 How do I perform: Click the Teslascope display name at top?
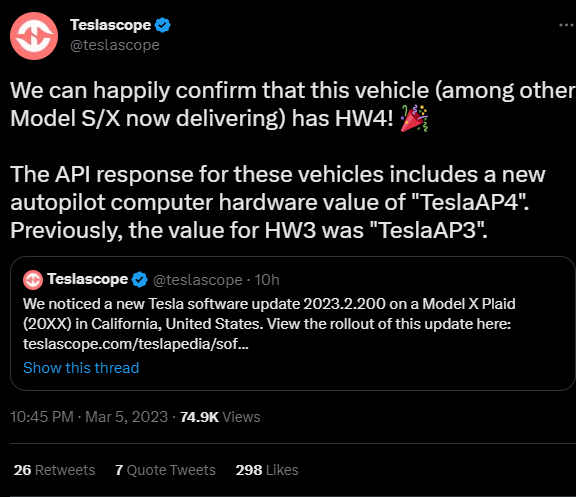(x=111, y=25)
